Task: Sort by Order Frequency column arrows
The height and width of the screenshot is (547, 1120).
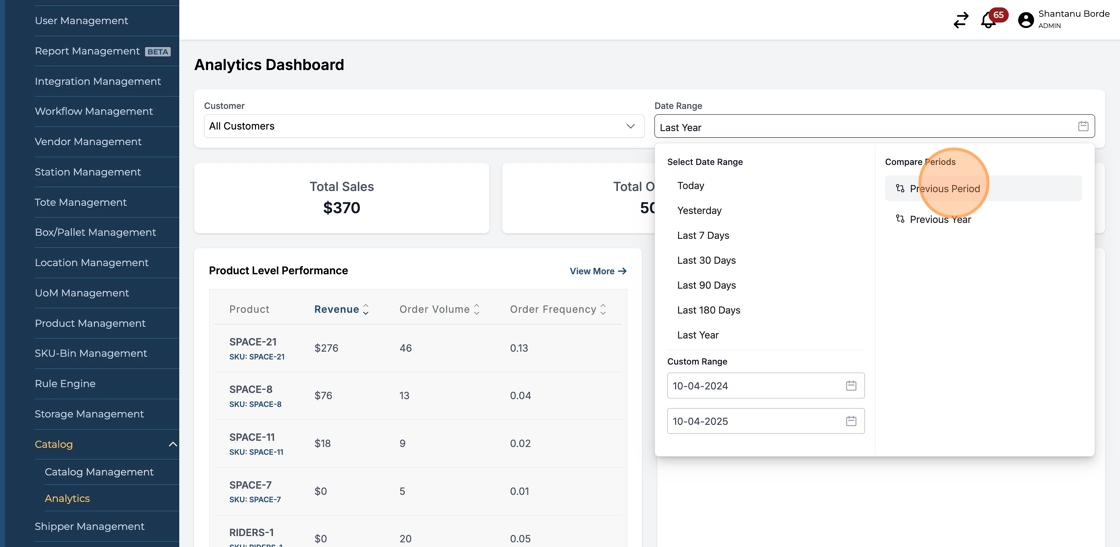Action: coord(603,310)
